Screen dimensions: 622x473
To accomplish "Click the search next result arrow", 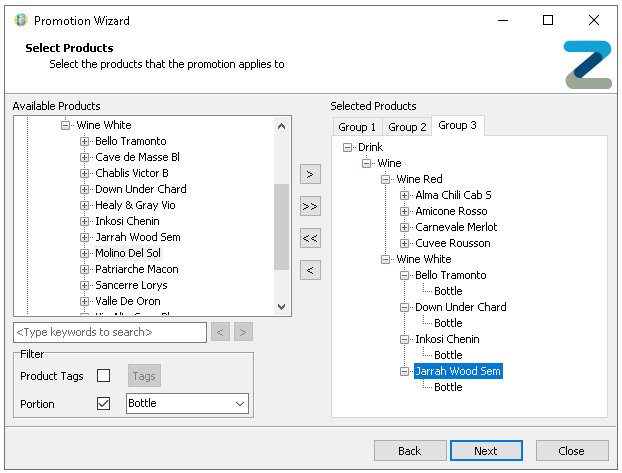I will click(x=243, y=332).
